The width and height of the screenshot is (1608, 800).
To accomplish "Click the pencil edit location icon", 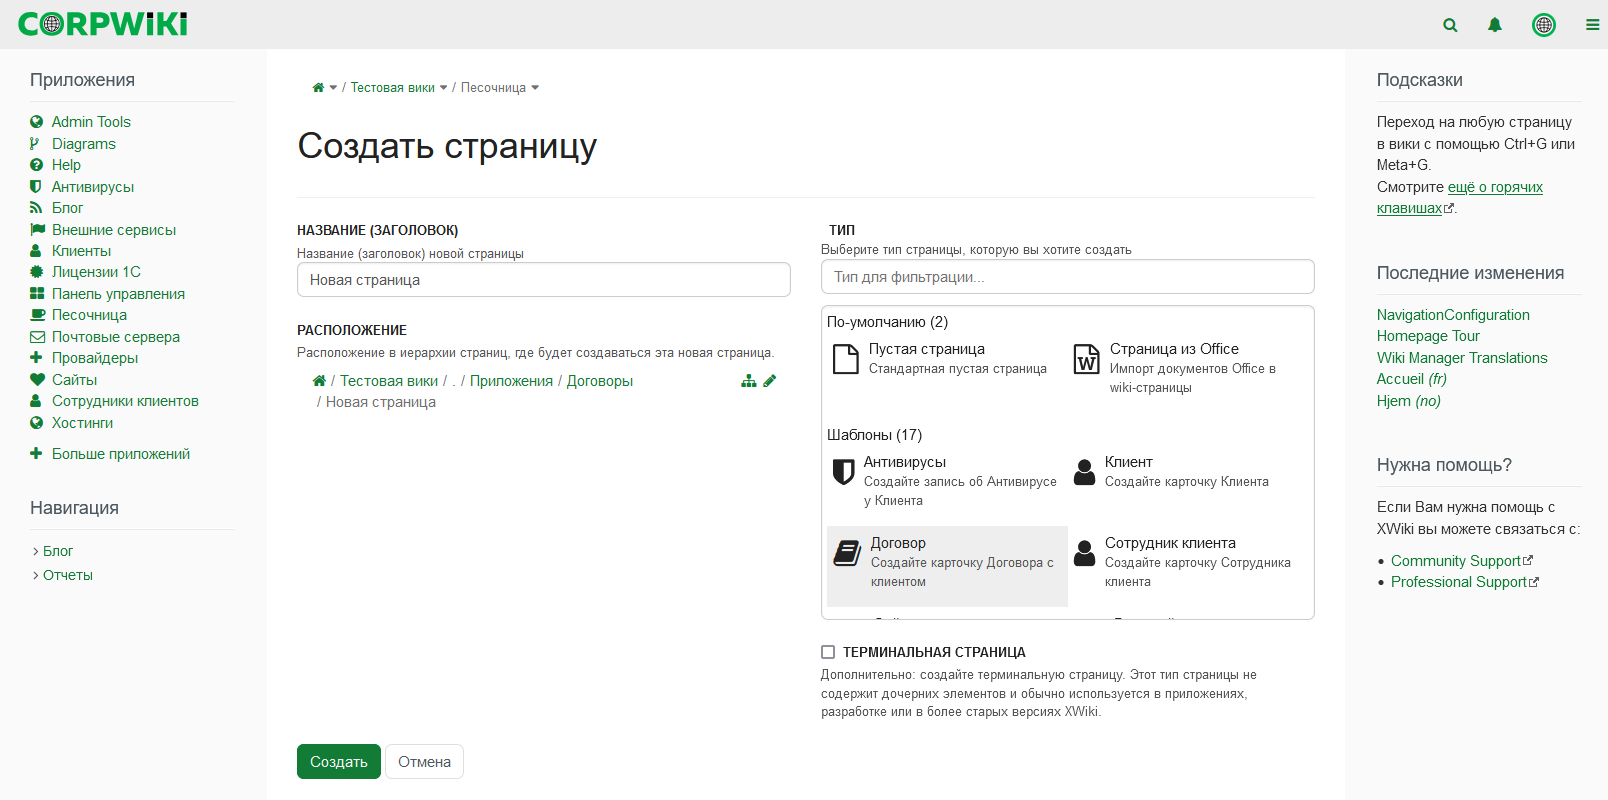I will (769, 381).
